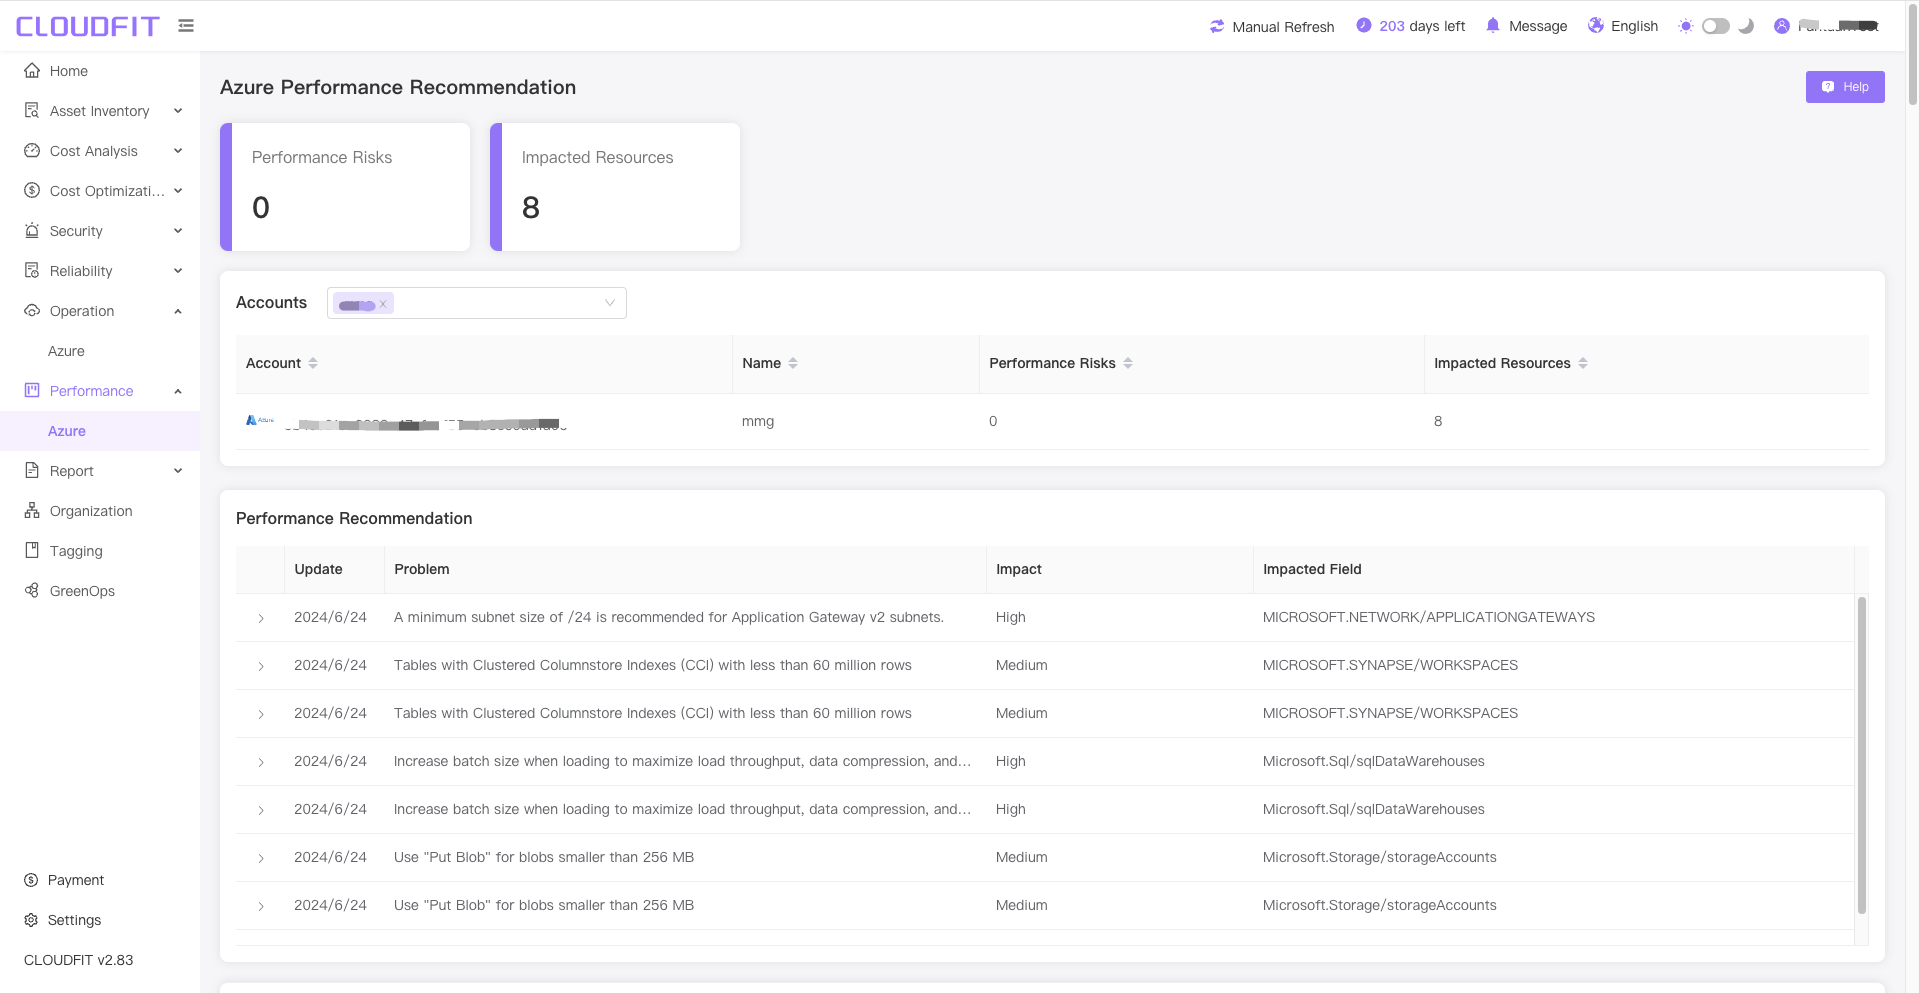The image size is (1919, 993).
Task: Click the Organization icon
Action: pyautogui.click(x=32, y=511)
